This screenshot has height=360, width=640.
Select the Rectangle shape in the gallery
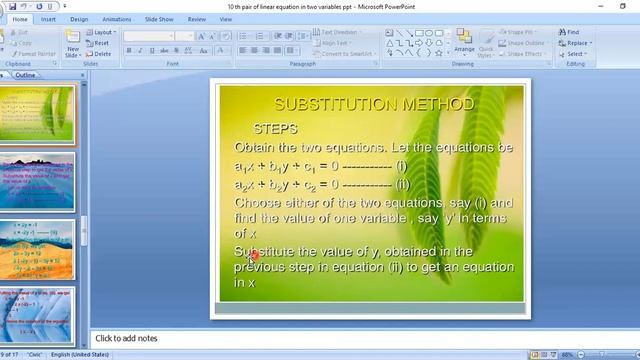coord(419,33)
